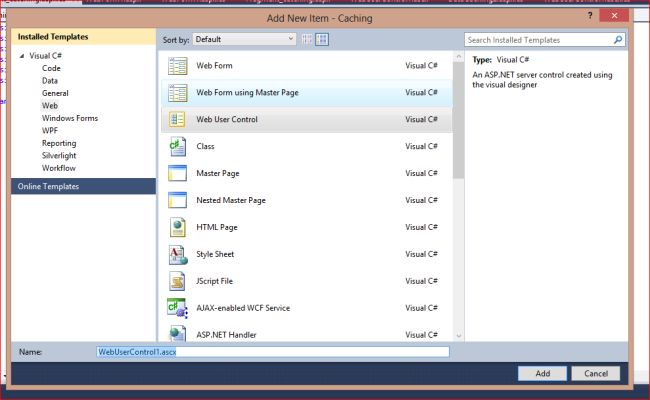Click the search magnifier icon

(x=618, y=40)
